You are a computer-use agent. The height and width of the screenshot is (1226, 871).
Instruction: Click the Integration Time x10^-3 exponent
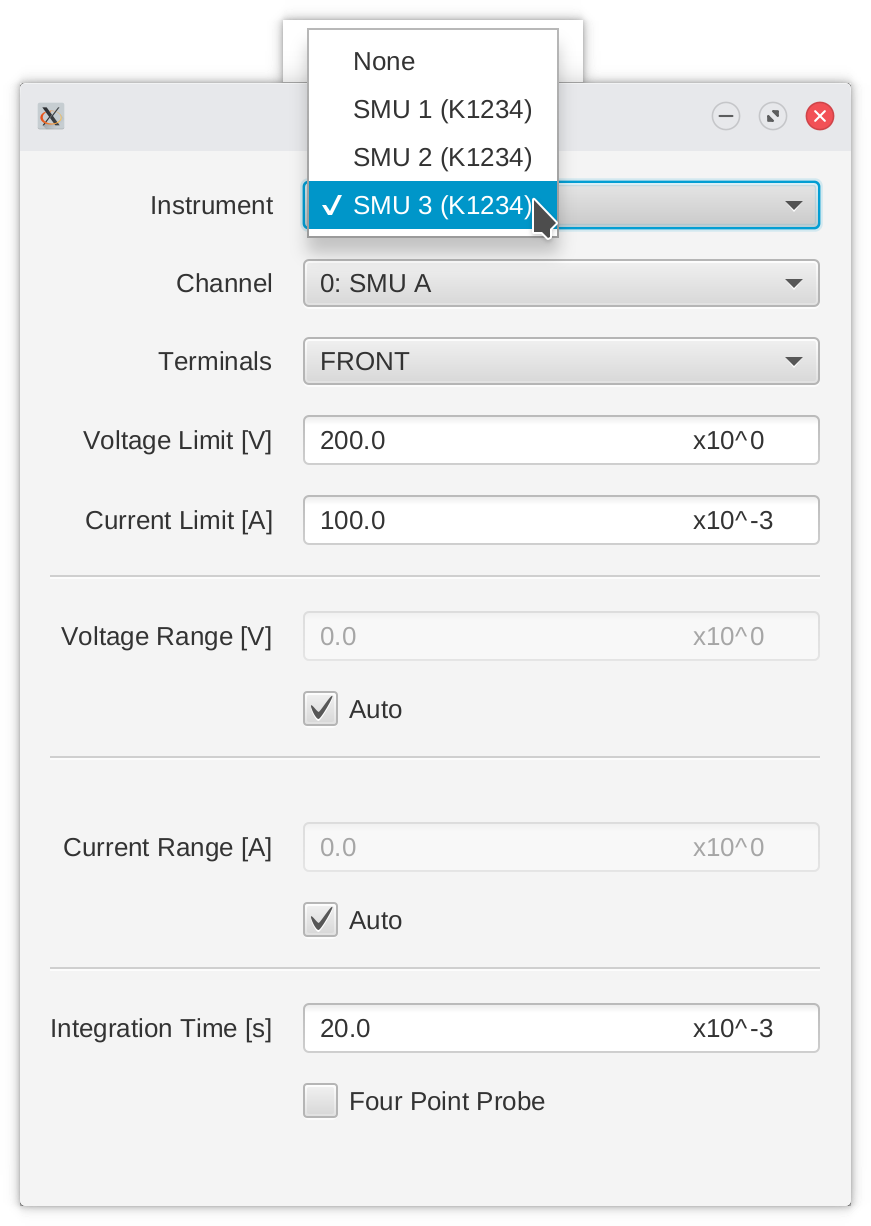[x=732, y=1028]
